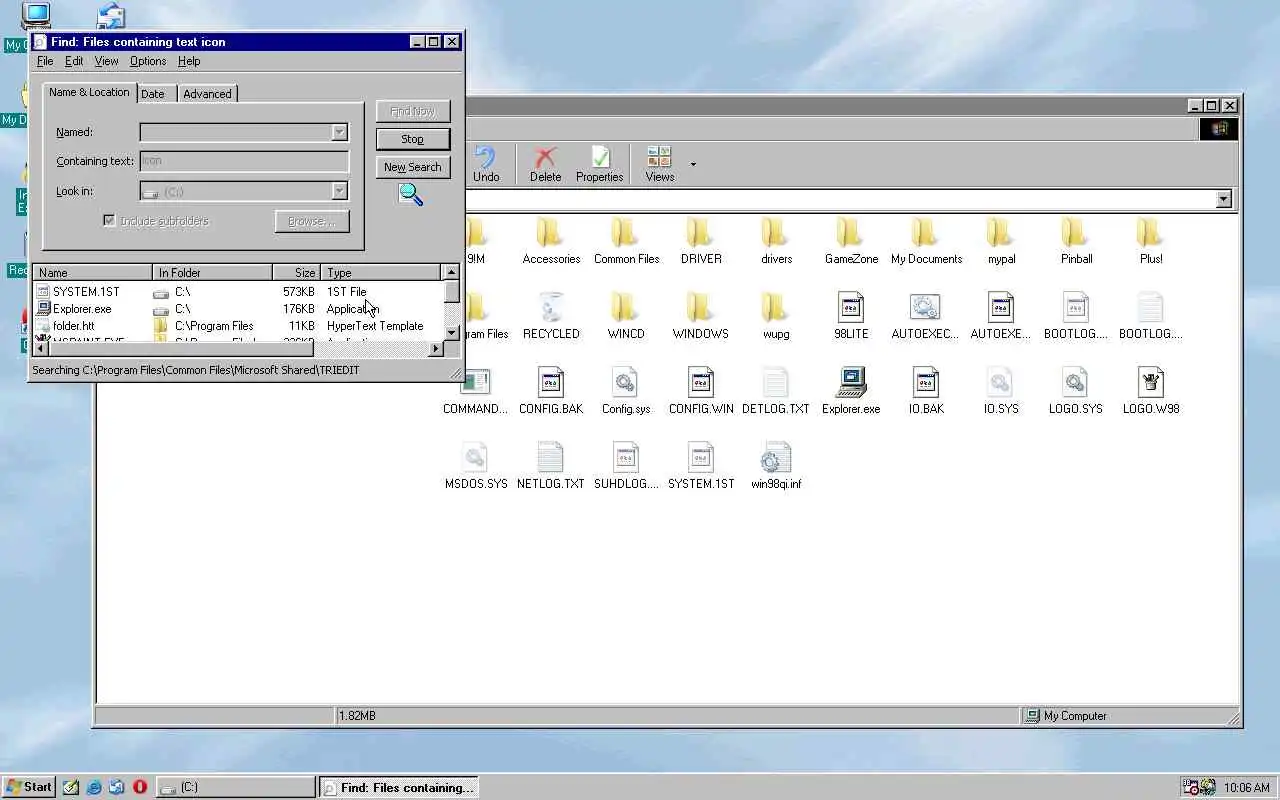Image resolution: width=1280 pixels, height=800 pixels.
Task: Click the Find Now button
Action: click(413, 111)
